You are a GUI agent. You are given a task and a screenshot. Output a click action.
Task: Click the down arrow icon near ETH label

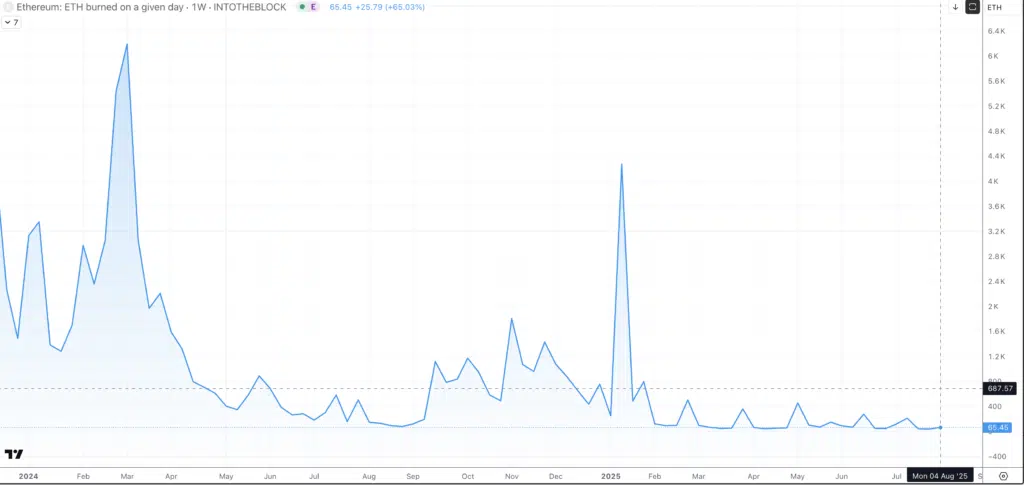(x=955, y=7)
